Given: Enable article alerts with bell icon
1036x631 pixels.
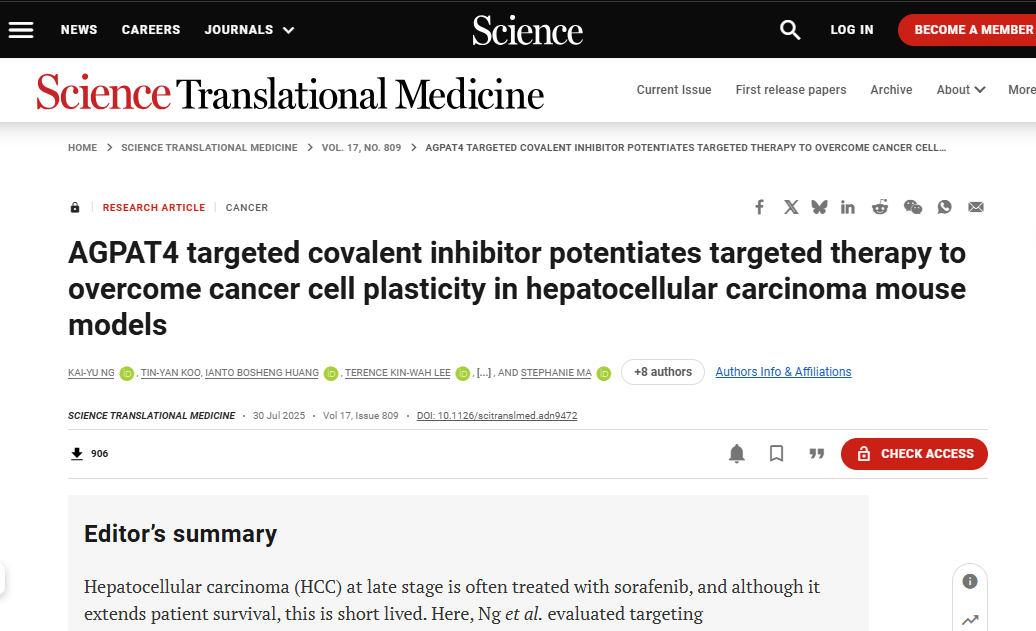Looking at the screenshot, I should tap(737, 454).
